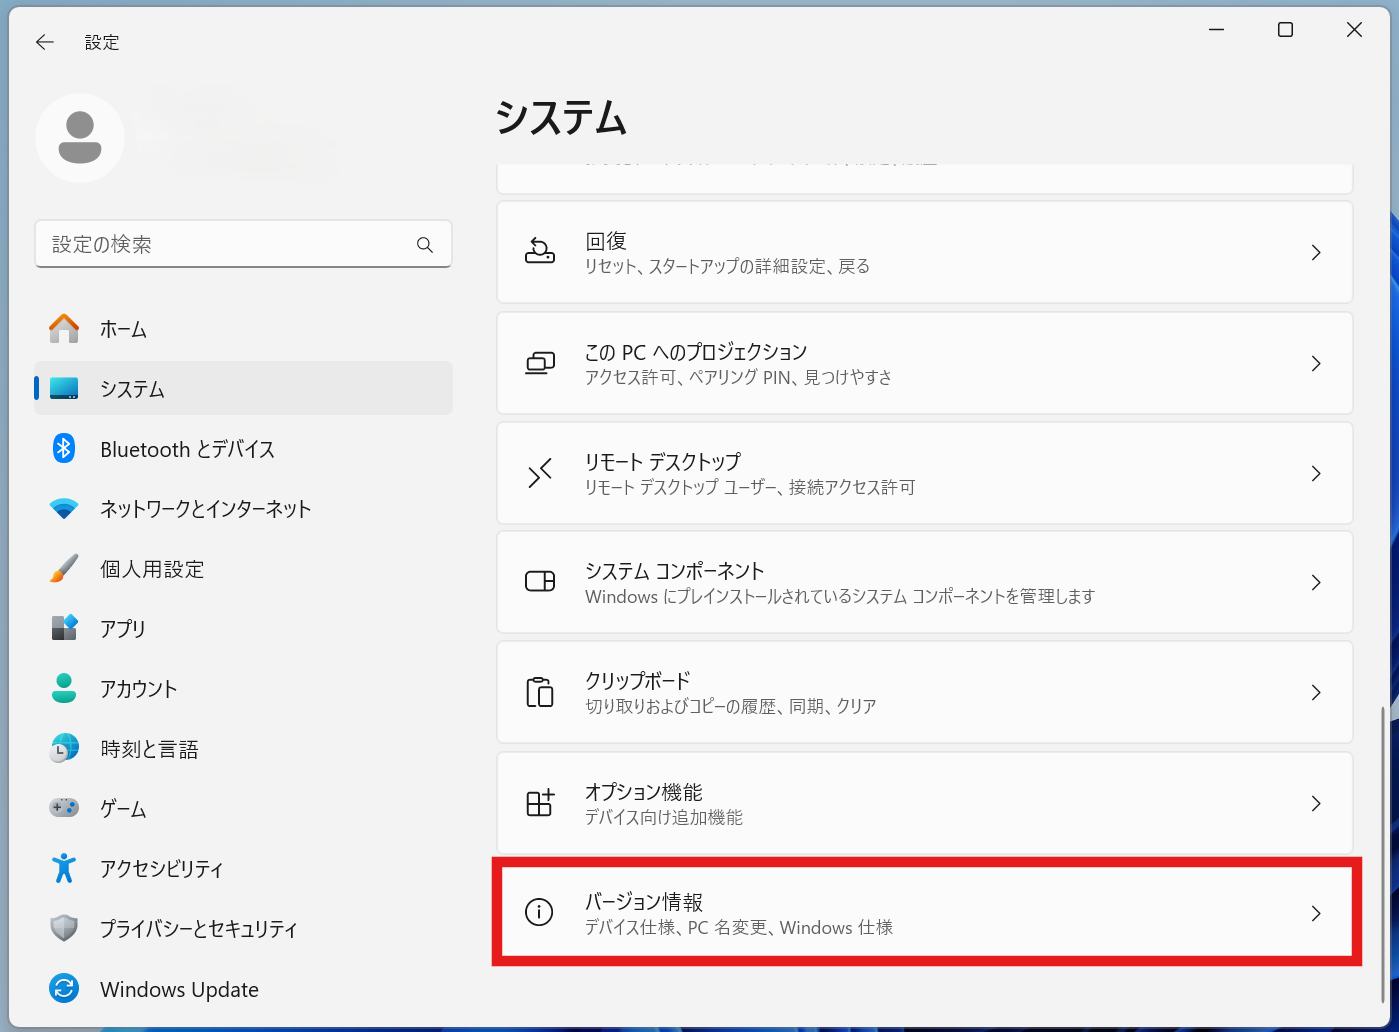The image size is (1399, 1032).
Task: Click the network Wi-Fi icon
Action: 64,509
